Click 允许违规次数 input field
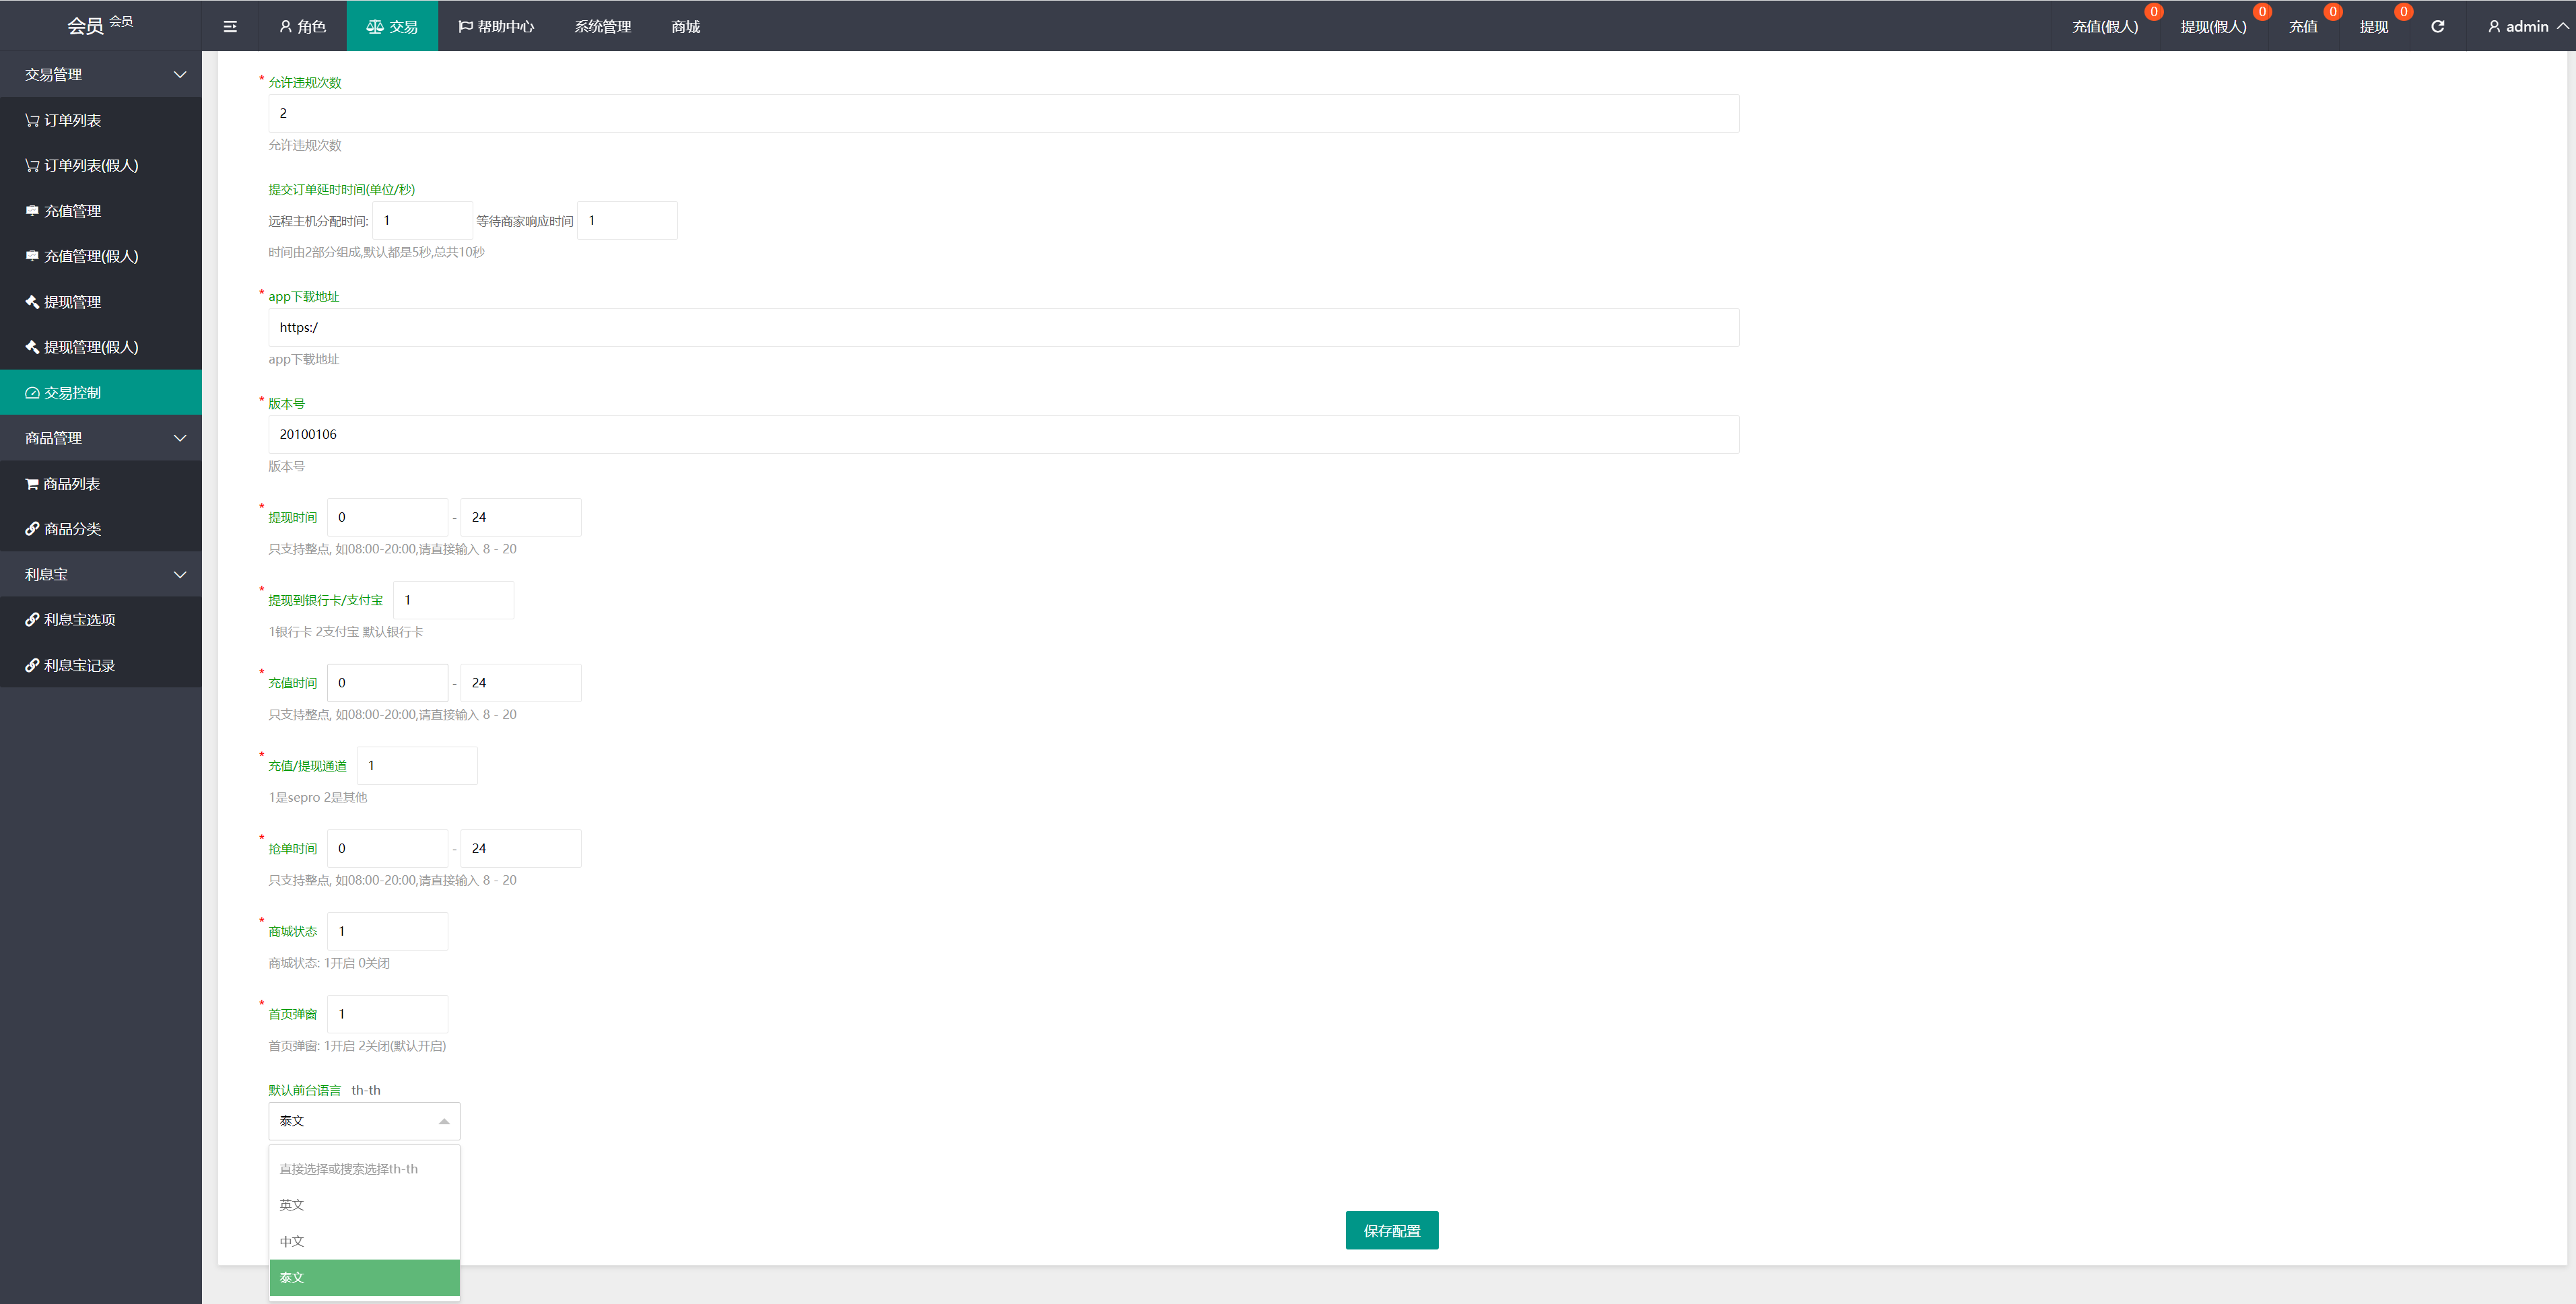 tap(999, 113)
